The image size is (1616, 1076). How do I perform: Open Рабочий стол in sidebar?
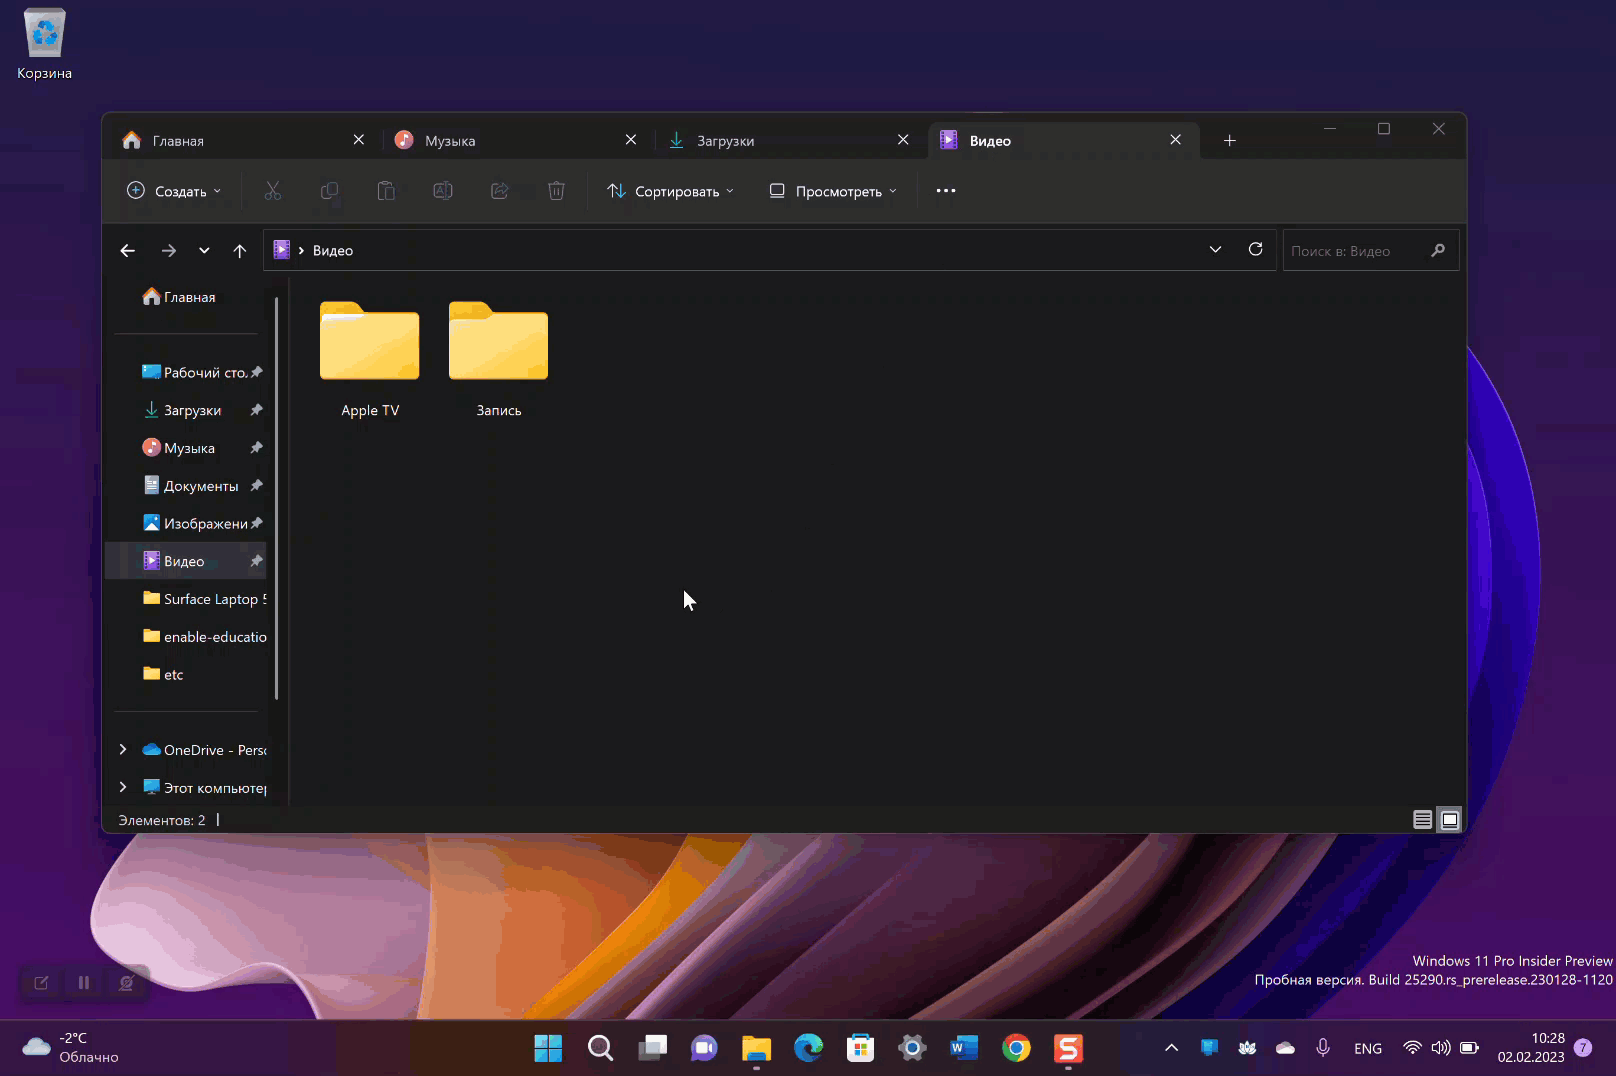click(186, 372)
